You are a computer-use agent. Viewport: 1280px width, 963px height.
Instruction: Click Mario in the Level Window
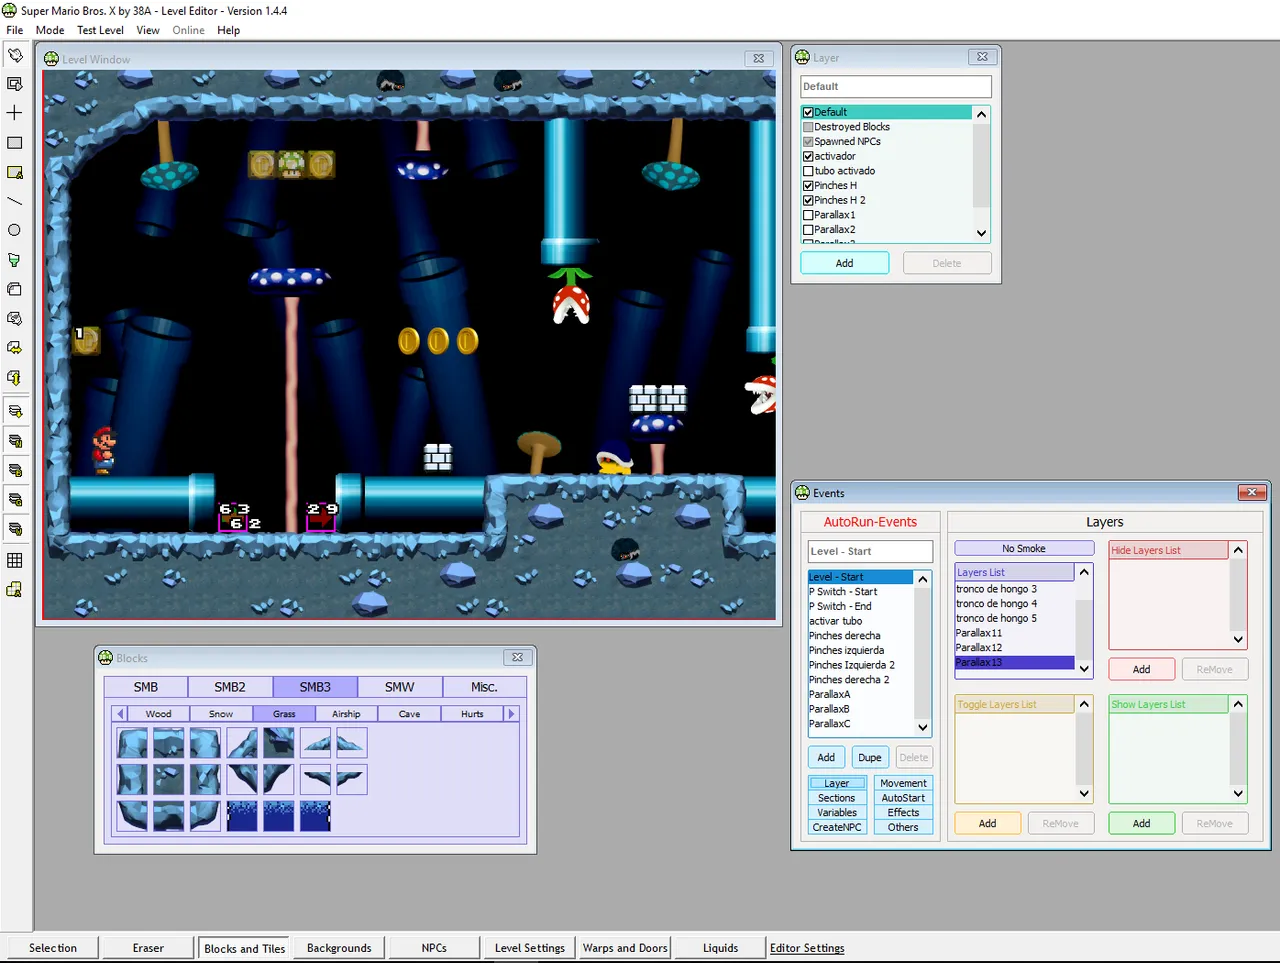(x=103, y=449)
